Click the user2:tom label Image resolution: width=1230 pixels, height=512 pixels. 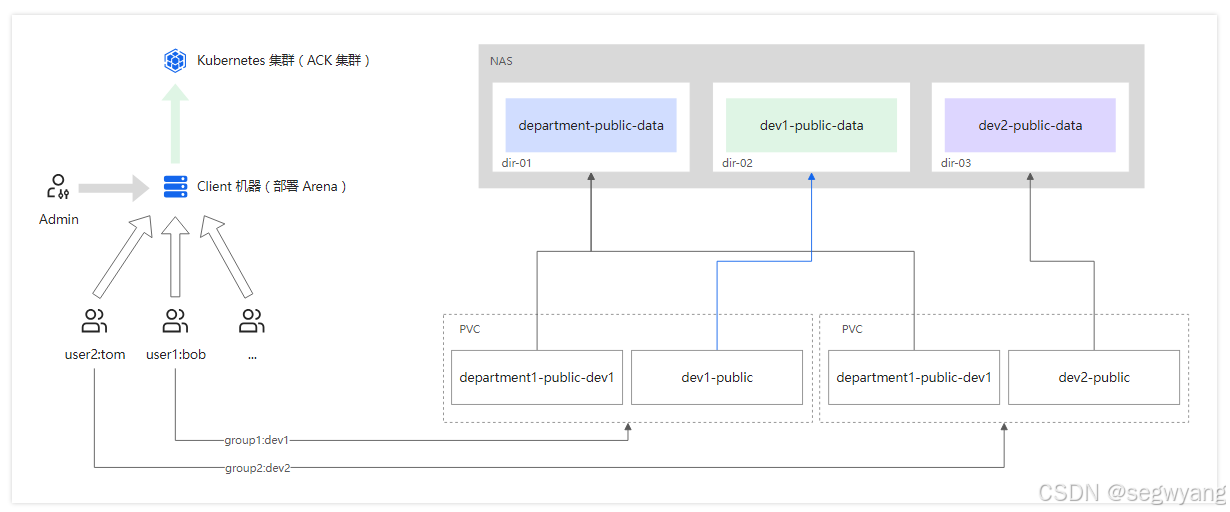(95, 354)
